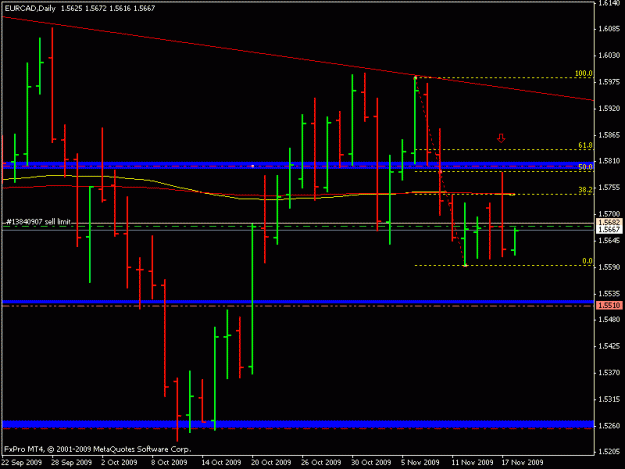
Task: Click the red 1.5510 price tag
Action: tap(609, 306)
